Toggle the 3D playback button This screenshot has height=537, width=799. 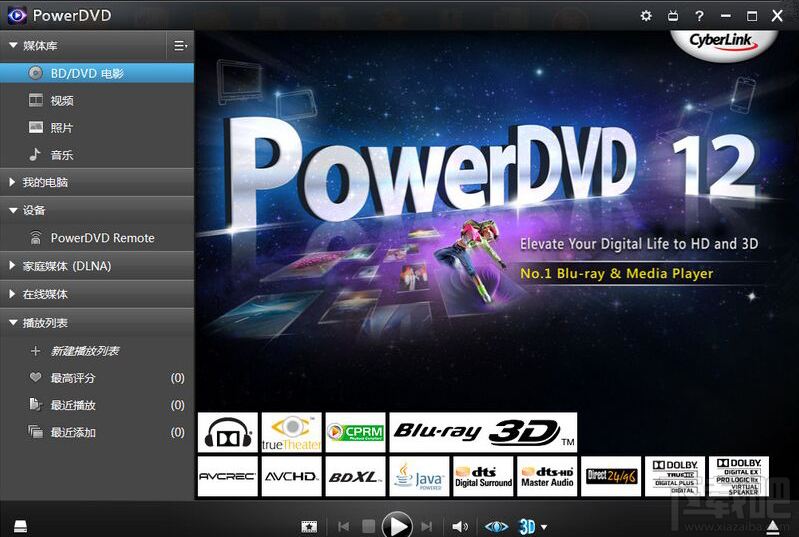click(527, 526)
